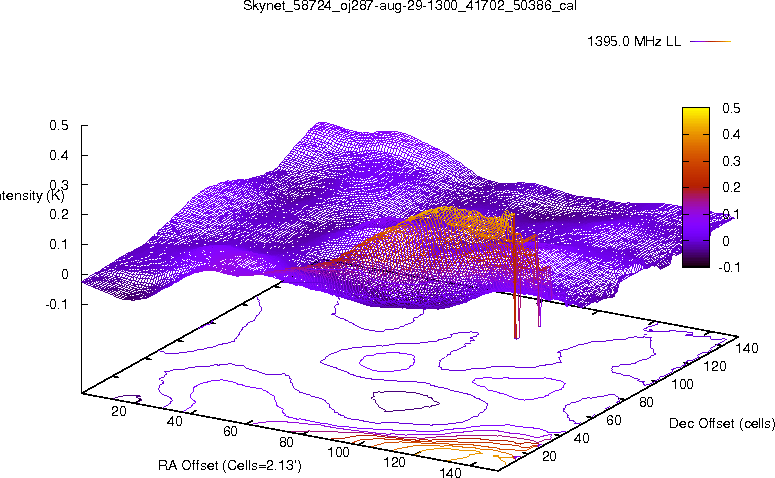Click the color bar label 0.3

tap(731, 161)
